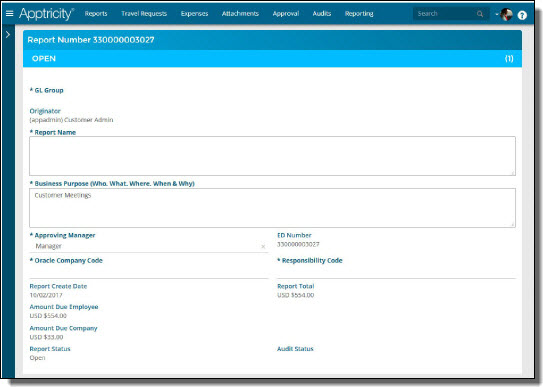Open the Travel Requests menu
Screen dimensions: 543x387
[x=144, y=14]
